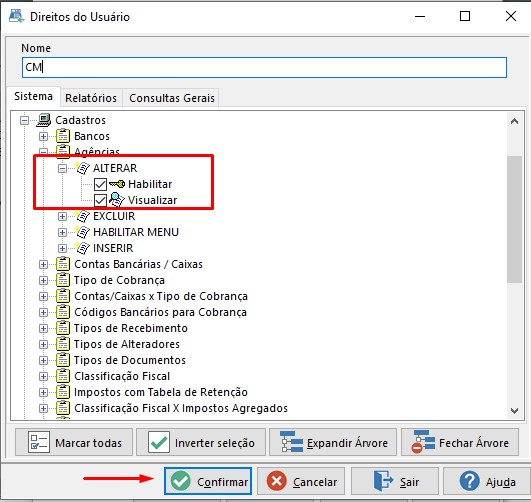Expand the Classificação Fiscal node
This screenshot has width=531, height=502.
43,376
